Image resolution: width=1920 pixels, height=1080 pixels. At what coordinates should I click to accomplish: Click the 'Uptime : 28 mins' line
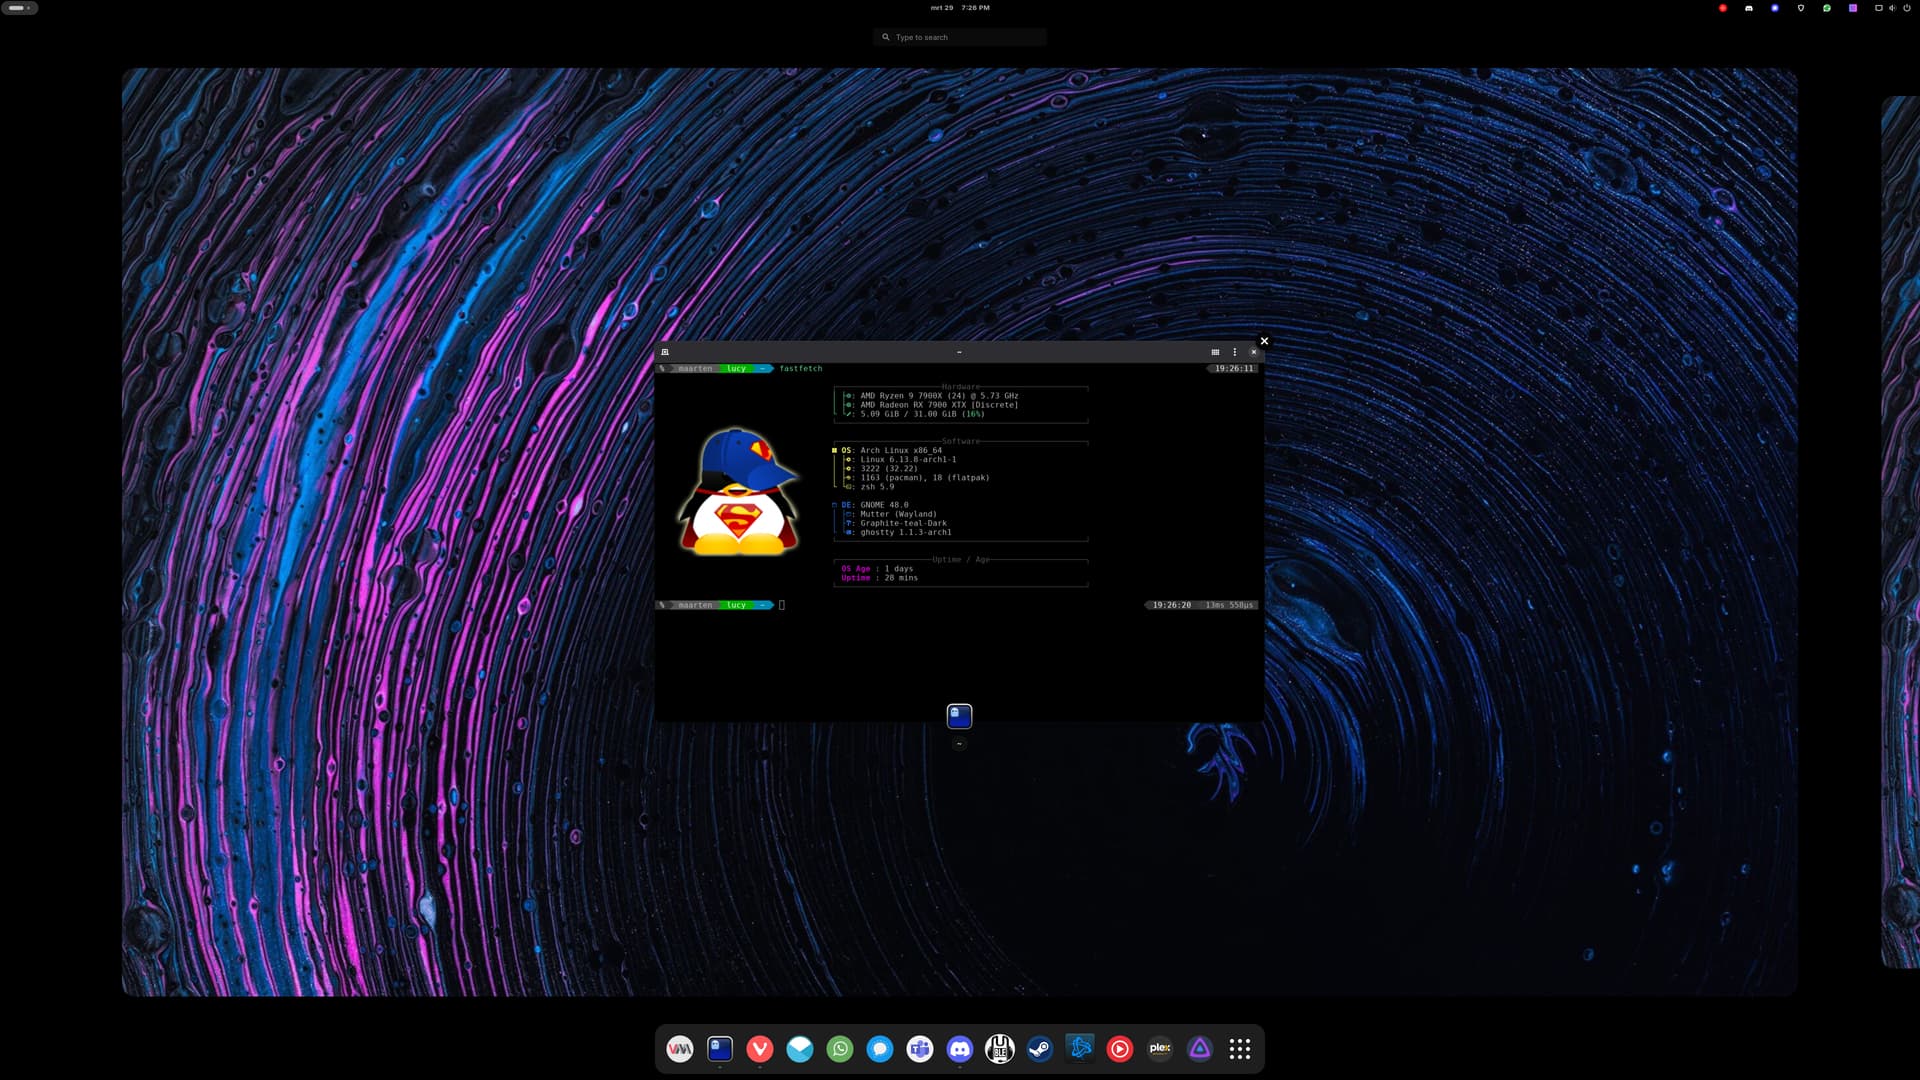click(x=879, y=578)
